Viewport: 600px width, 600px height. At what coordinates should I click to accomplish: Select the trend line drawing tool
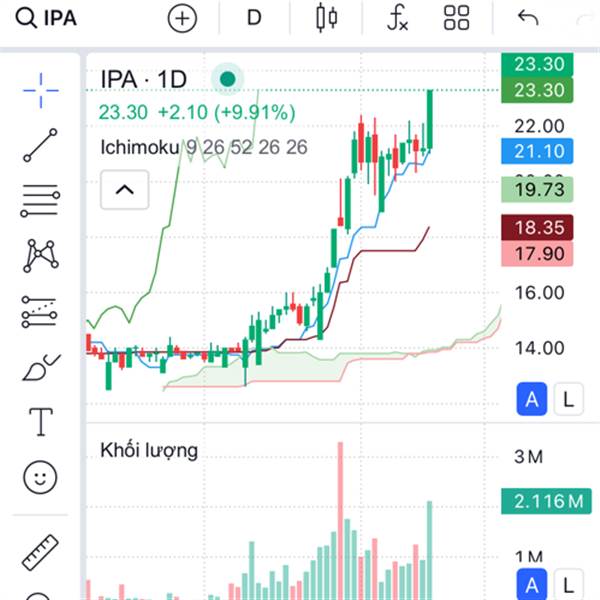point(40,145)
